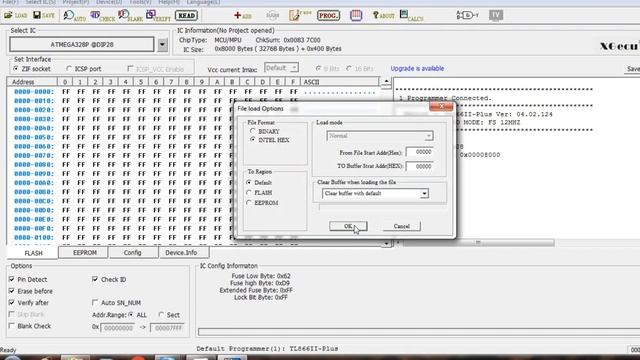Open the Language menu
This screenshot has height=360, width=640.
click(x=203, y=2)
